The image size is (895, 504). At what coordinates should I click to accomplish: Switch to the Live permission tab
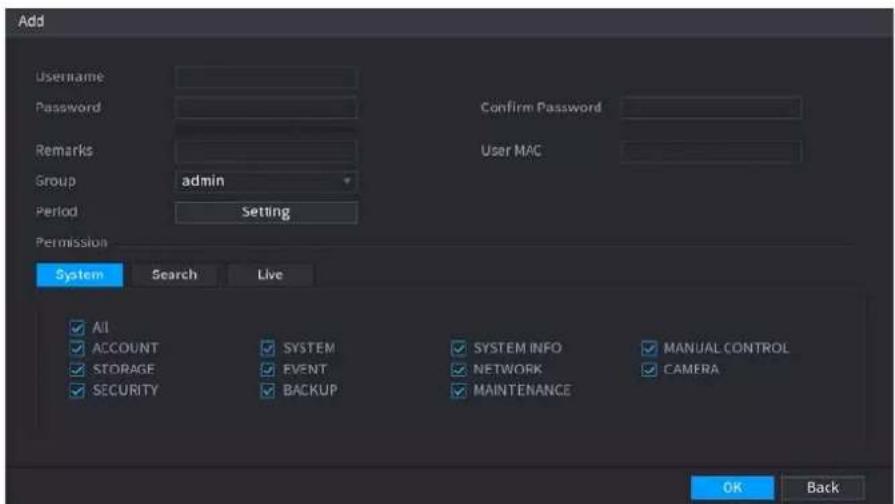270,275
